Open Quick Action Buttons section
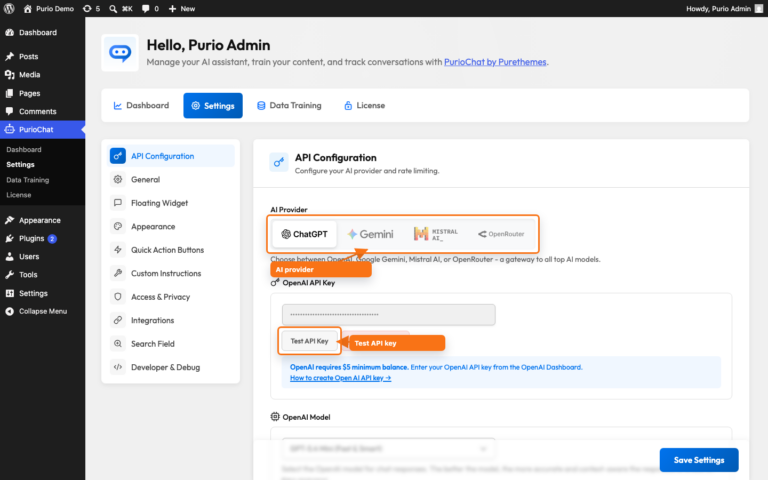The height and width of the screenshot is (480, 768). coord(170,250)
